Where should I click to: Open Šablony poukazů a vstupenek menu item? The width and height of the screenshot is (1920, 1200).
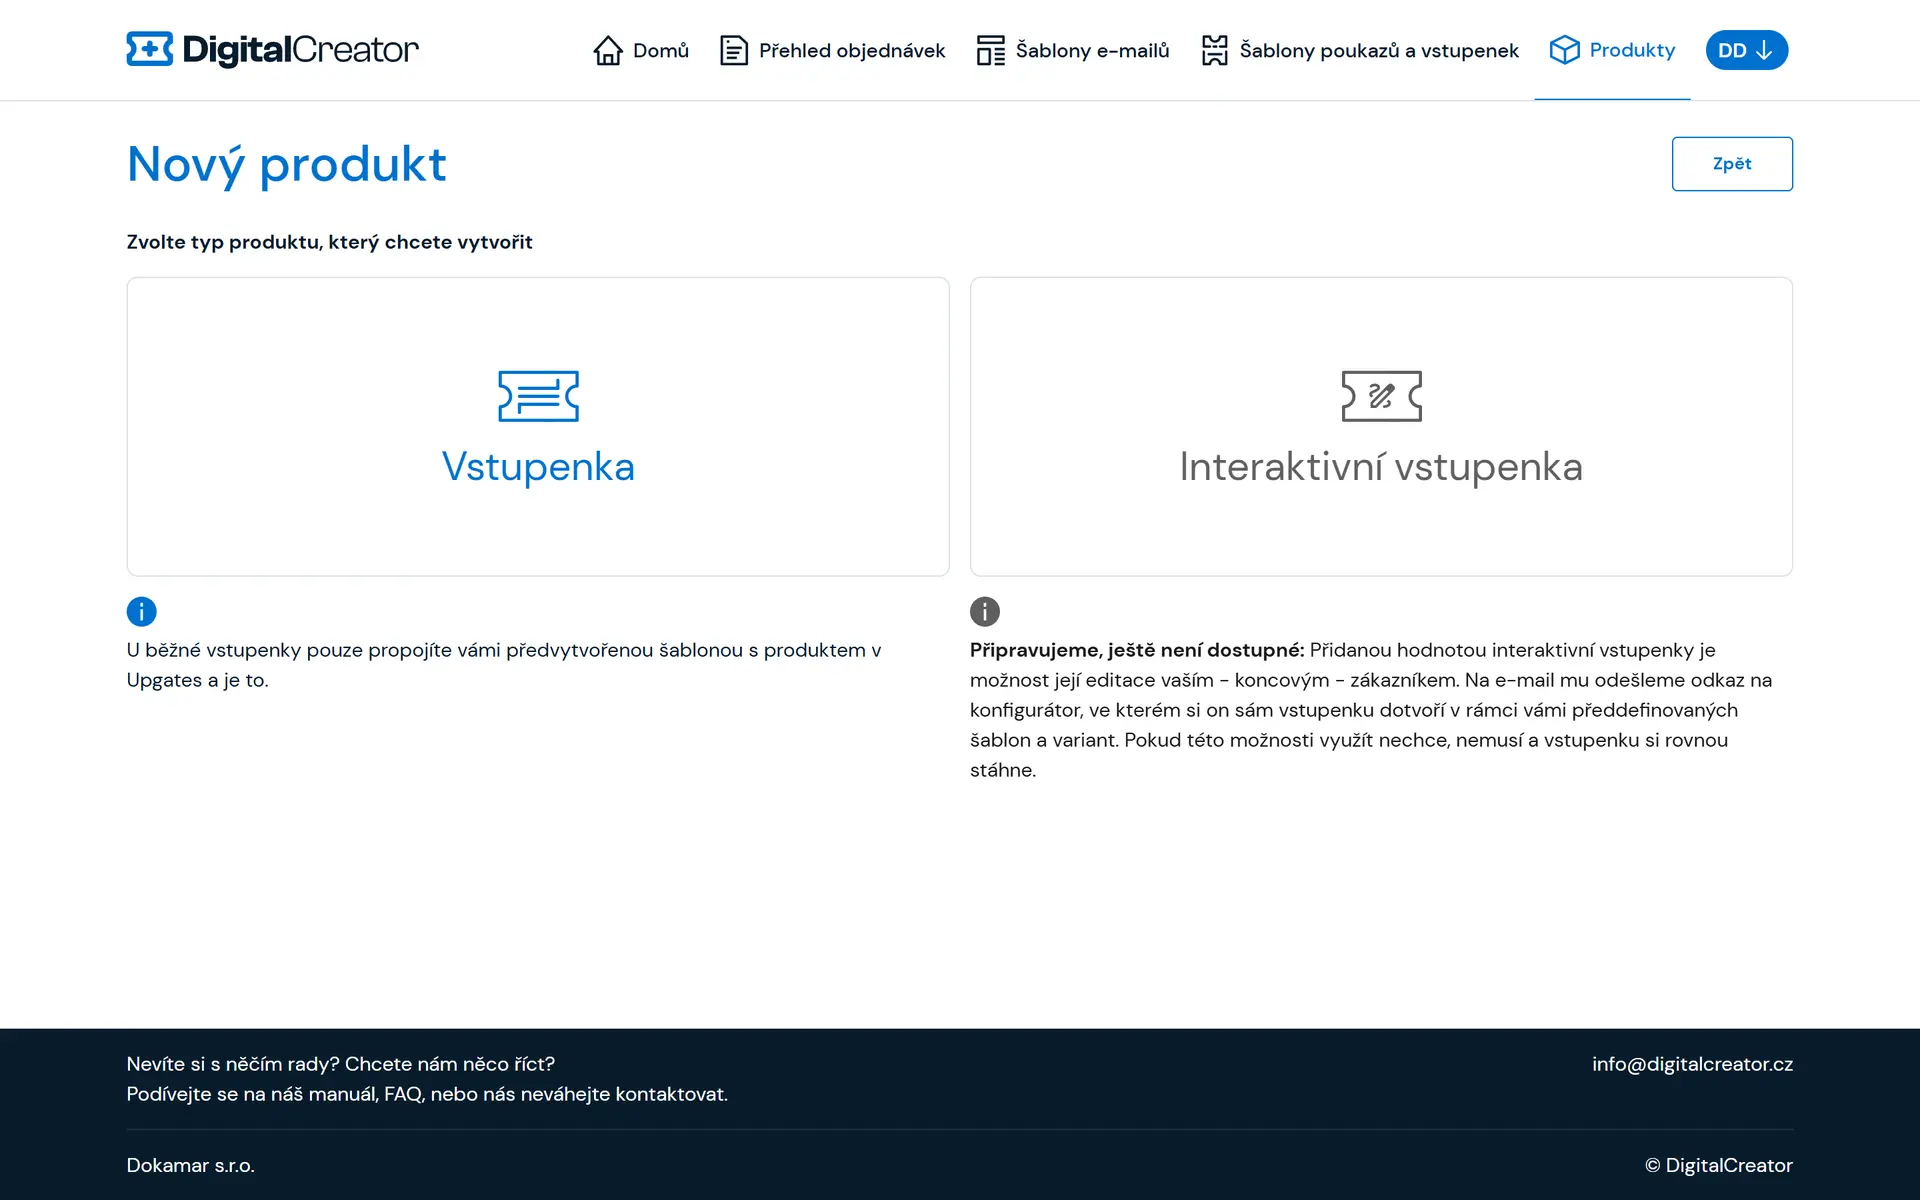(1360, 50)
